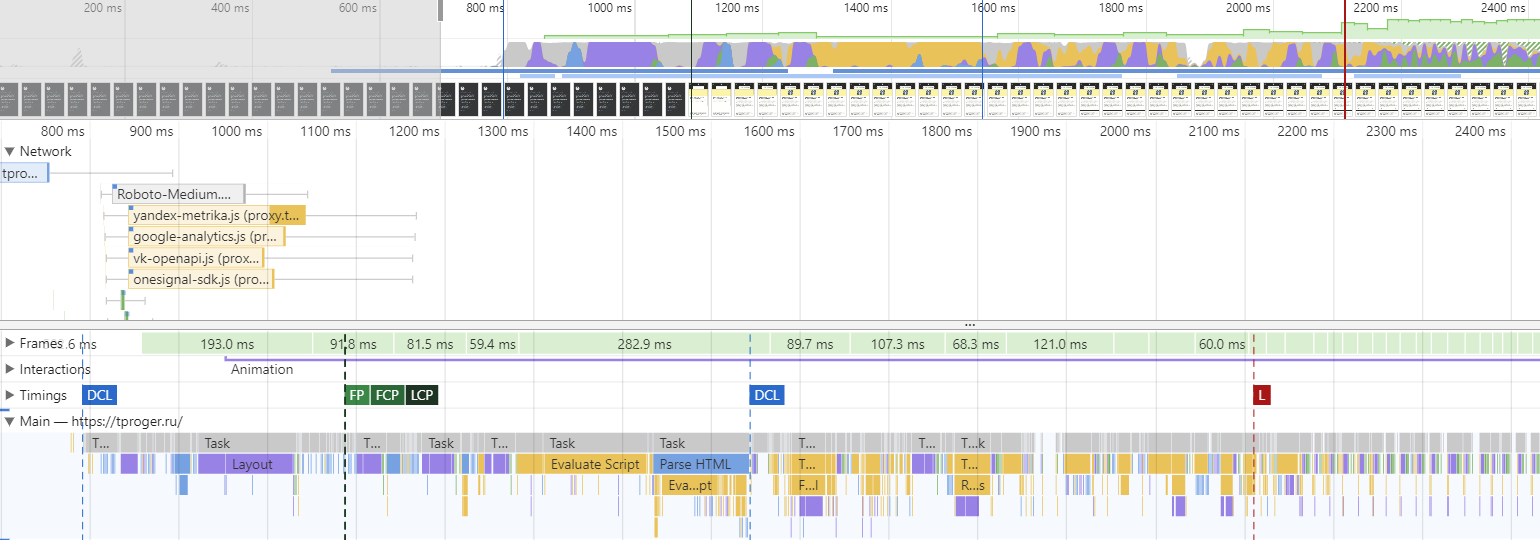
Task: Expand the Frames track
Action: coord(10,343)
